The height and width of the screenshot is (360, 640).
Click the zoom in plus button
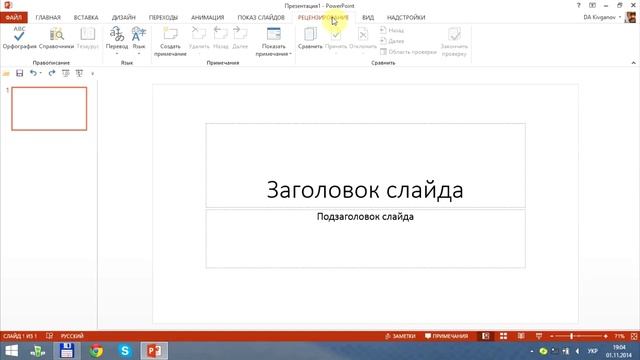point(605,336)
